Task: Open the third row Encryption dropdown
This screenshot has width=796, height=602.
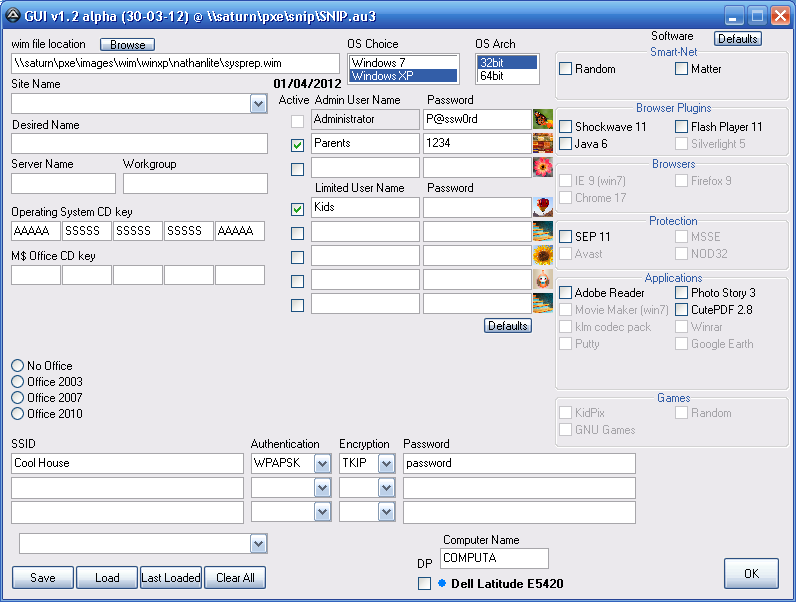Action: tap(386, 512)
